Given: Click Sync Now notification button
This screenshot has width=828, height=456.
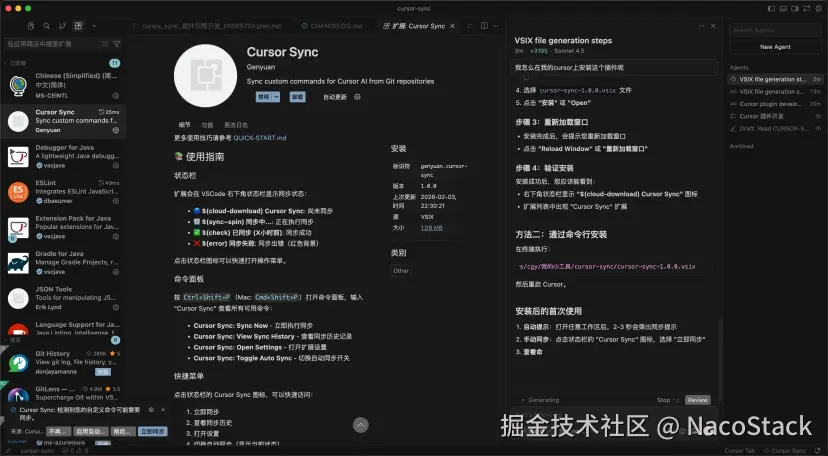Looking at the screenshot, I should [153, 431].
